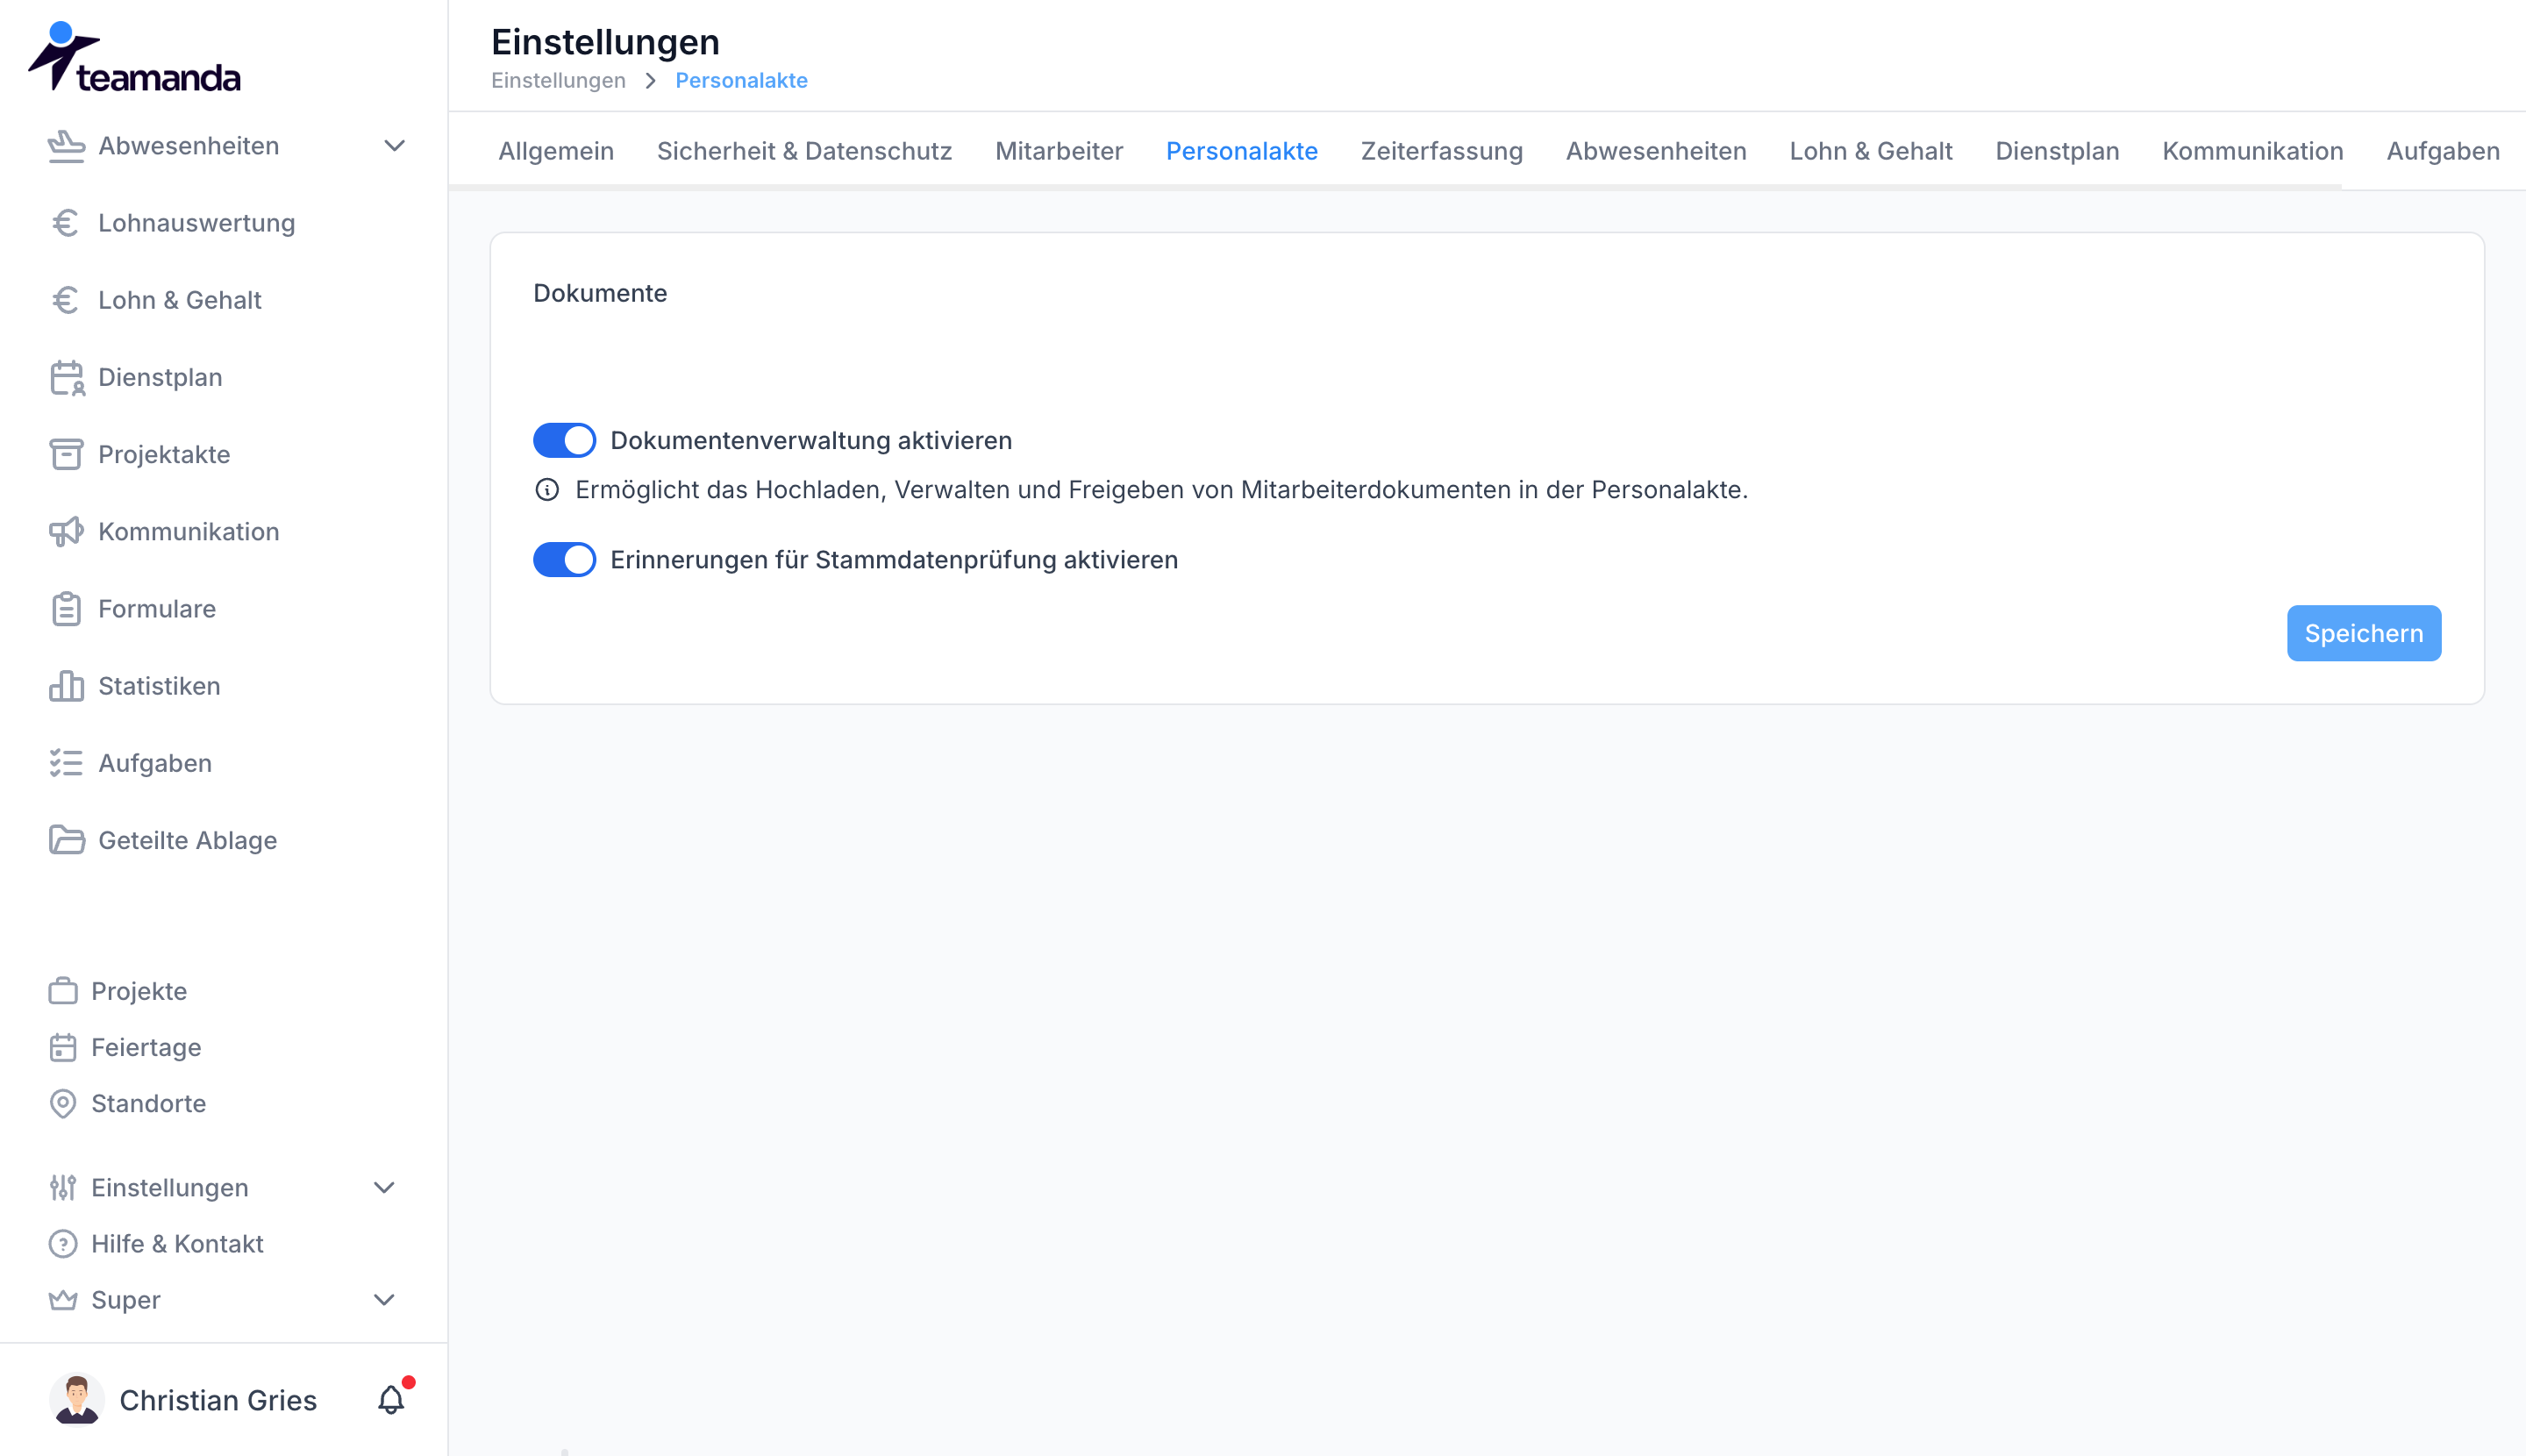Open Abwesenheiten via its sidebar icon
Screen dimensions: 2526x1456
coord(66,146)
